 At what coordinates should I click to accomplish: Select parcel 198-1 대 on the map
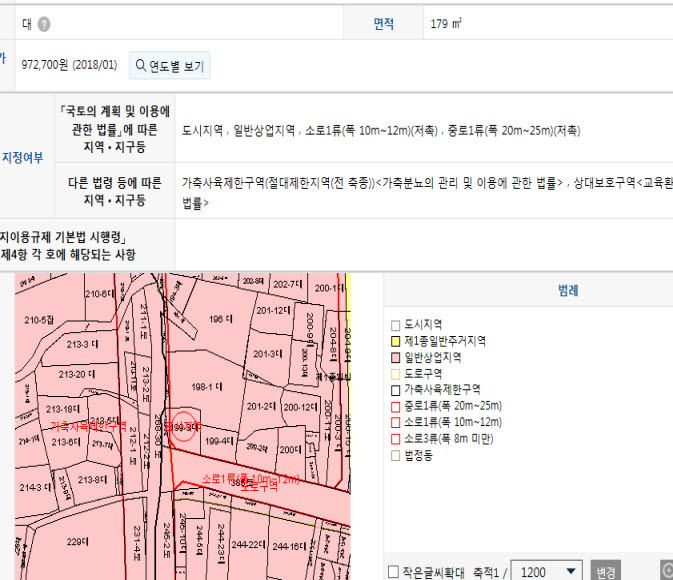pyautogui.click(x=205, y=385)
